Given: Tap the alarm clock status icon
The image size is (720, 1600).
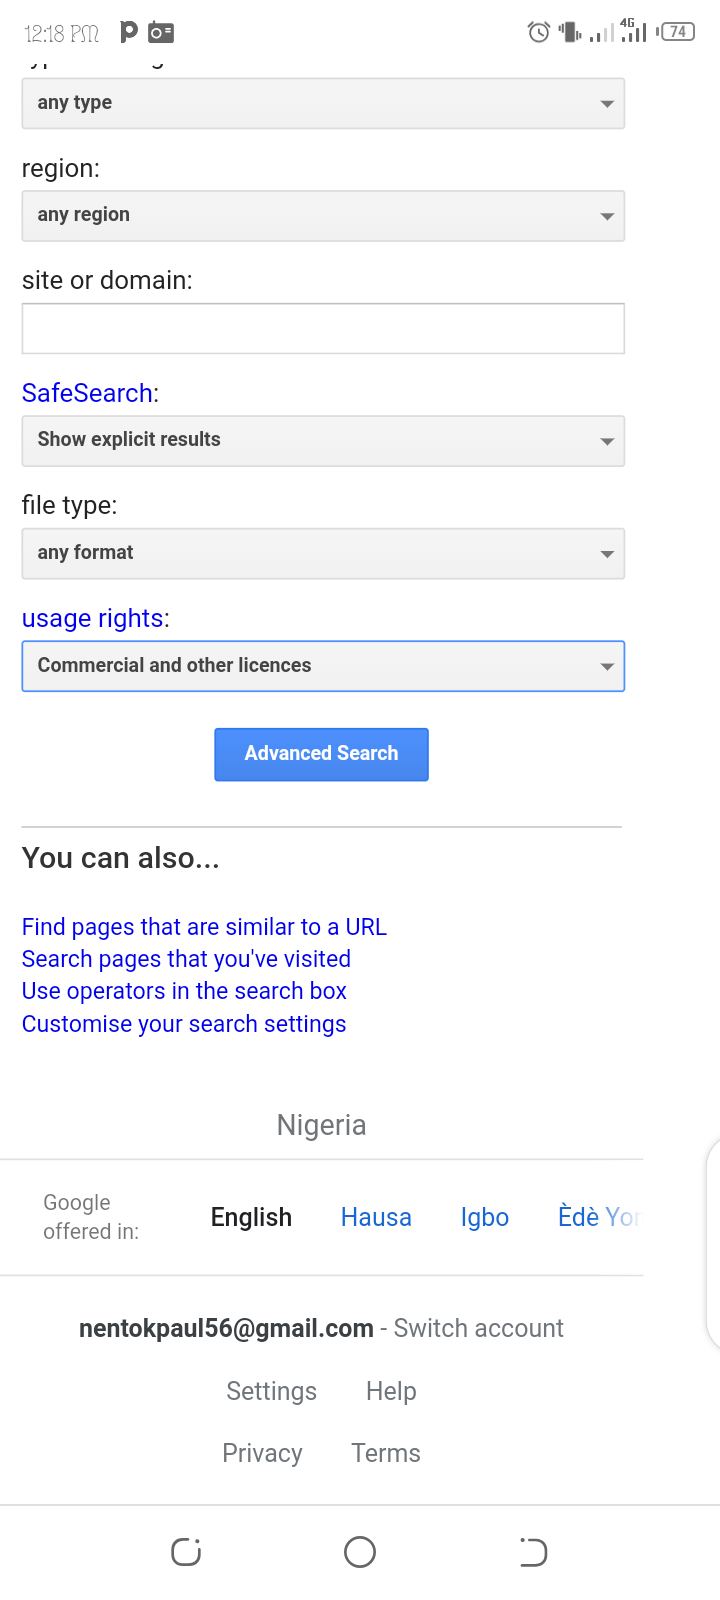Looking at the screenshot, I should (x=538, y=32).
